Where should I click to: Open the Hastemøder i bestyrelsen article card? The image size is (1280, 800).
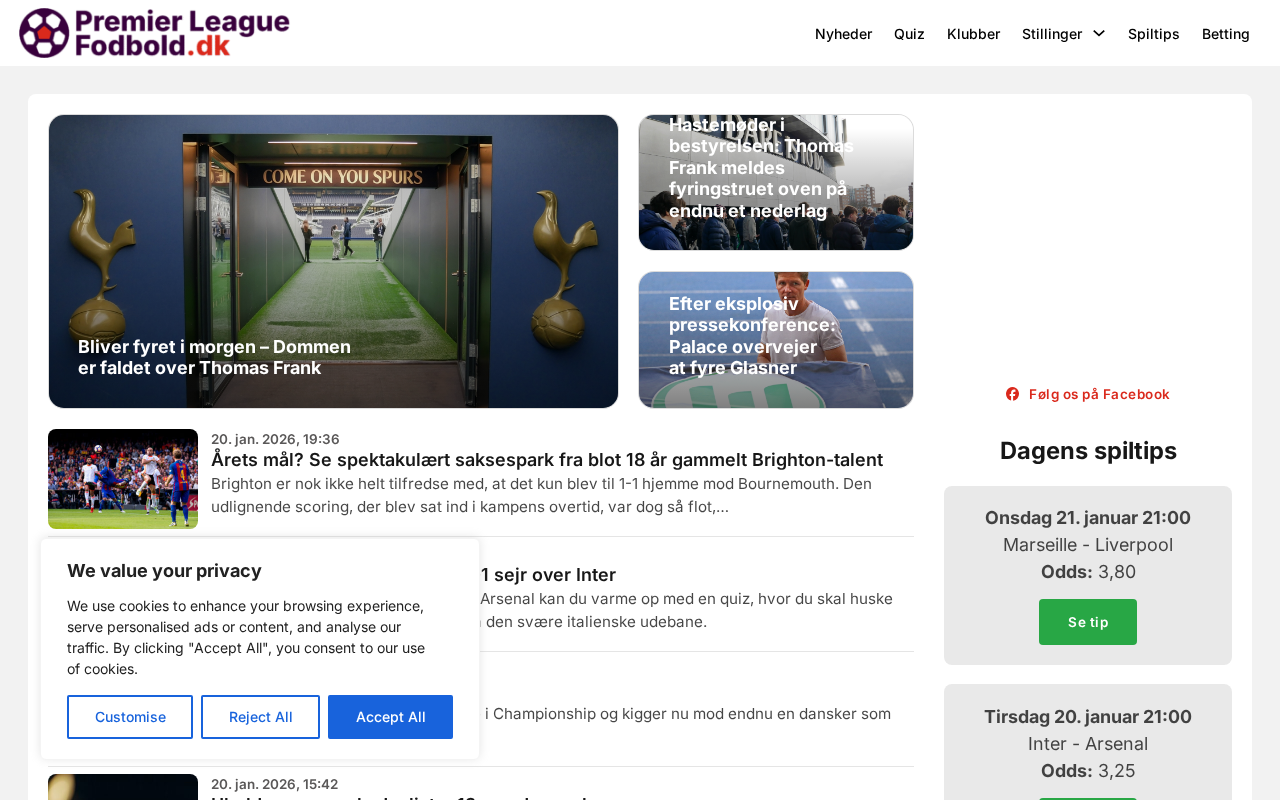[x=776, y=182]
